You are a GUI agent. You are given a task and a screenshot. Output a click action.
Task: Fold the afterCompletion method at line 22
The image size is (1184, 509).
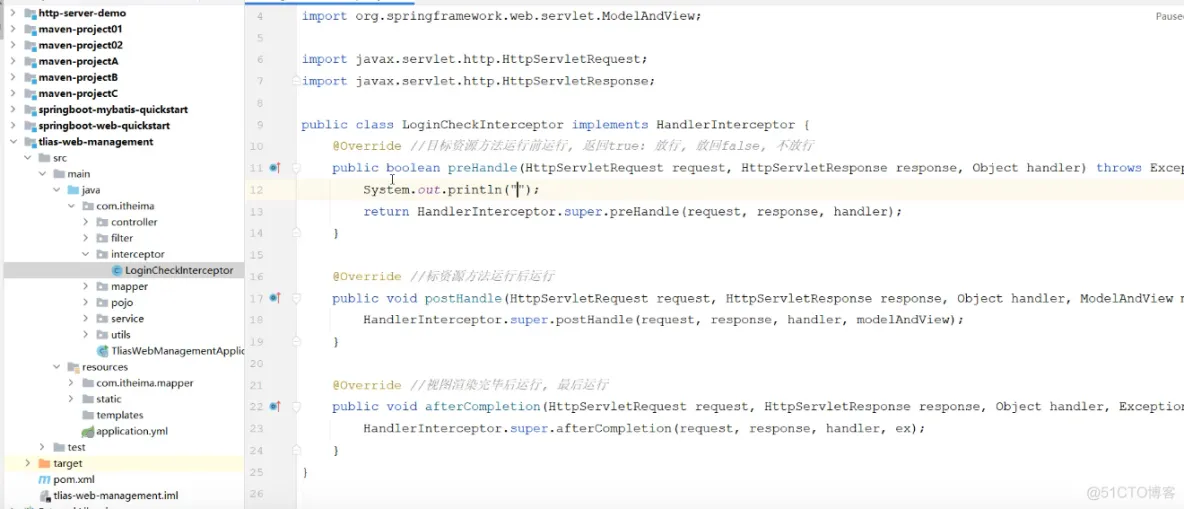coord(297,406)
